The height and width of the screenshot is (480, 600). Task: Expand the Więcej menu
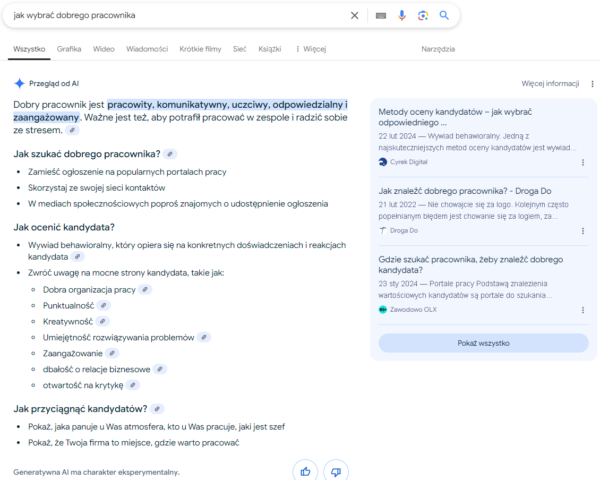[311, 49]
